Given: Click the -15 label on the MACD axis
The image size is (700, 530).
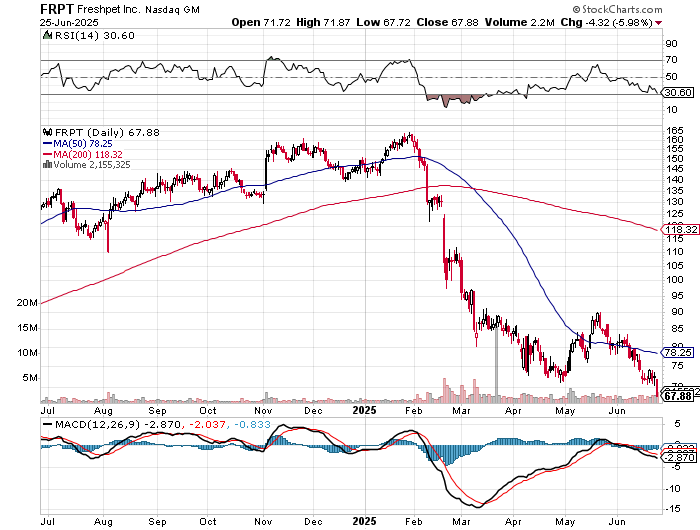Looking at the screenshot, I should click(x=673, y=509).
